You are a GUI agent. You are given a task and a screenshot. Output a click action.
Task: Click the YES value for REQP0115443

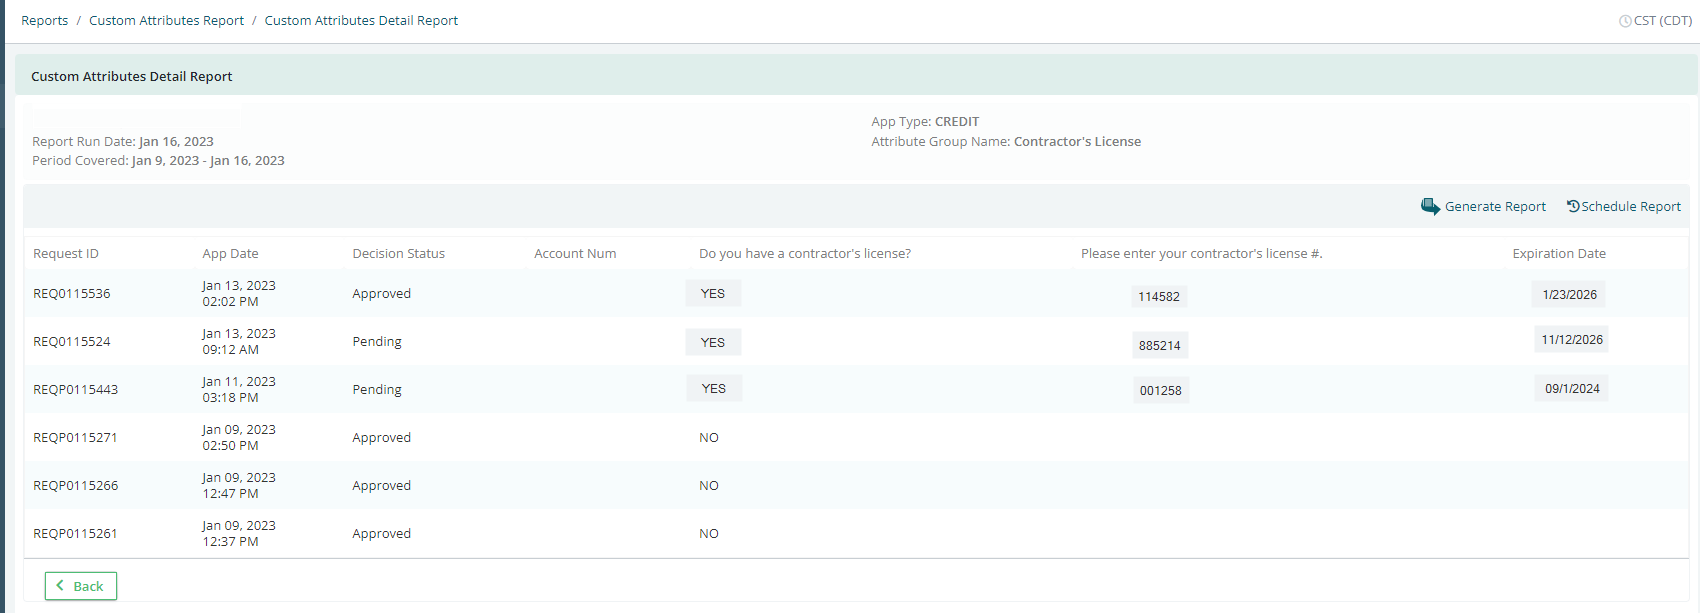714,388
